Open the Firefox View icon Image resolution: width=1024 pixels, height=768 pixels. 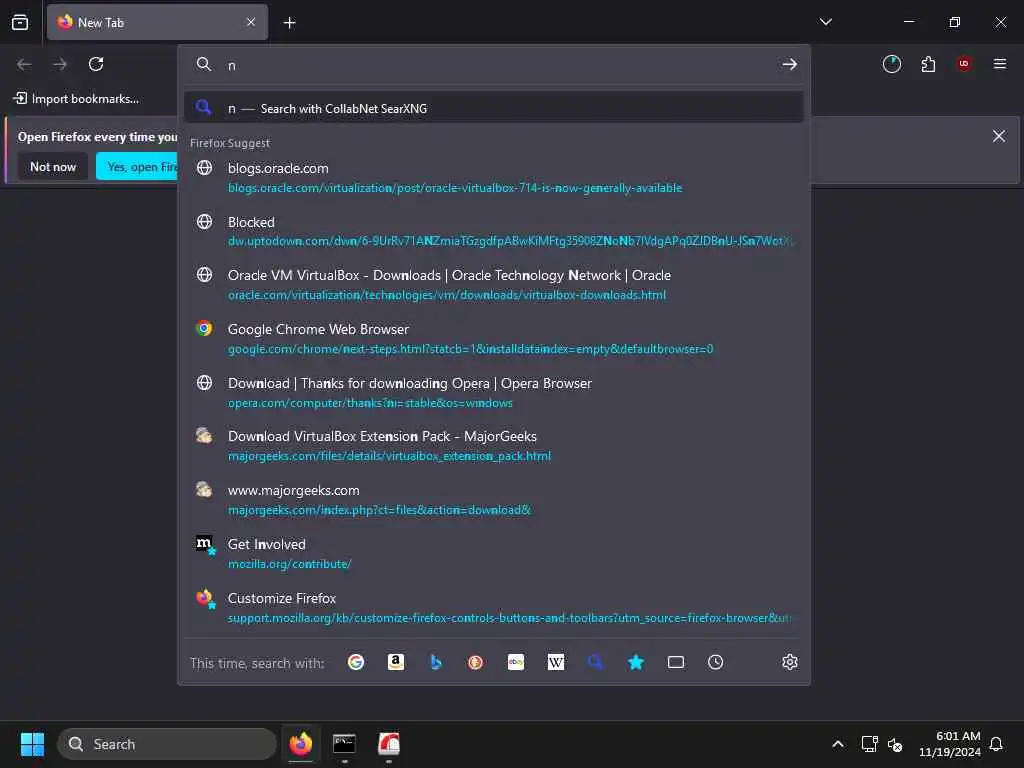click(x=20, y=22)
